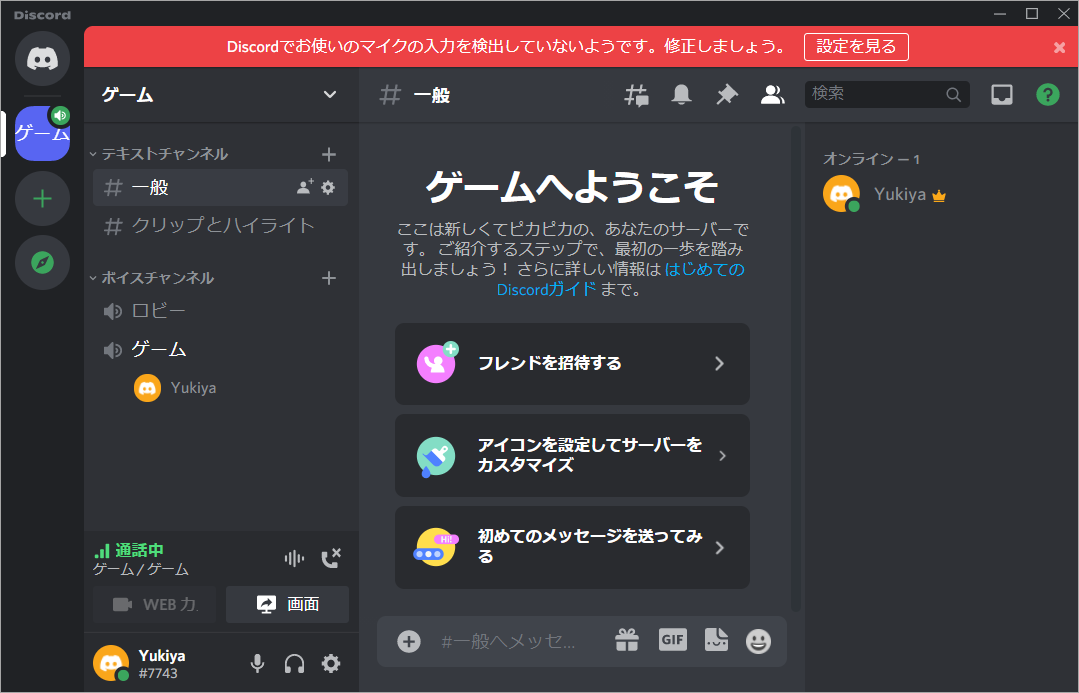Open 設定を見る button in banner
Screen dimensions: 1079x693
click(x=856, y=47)
